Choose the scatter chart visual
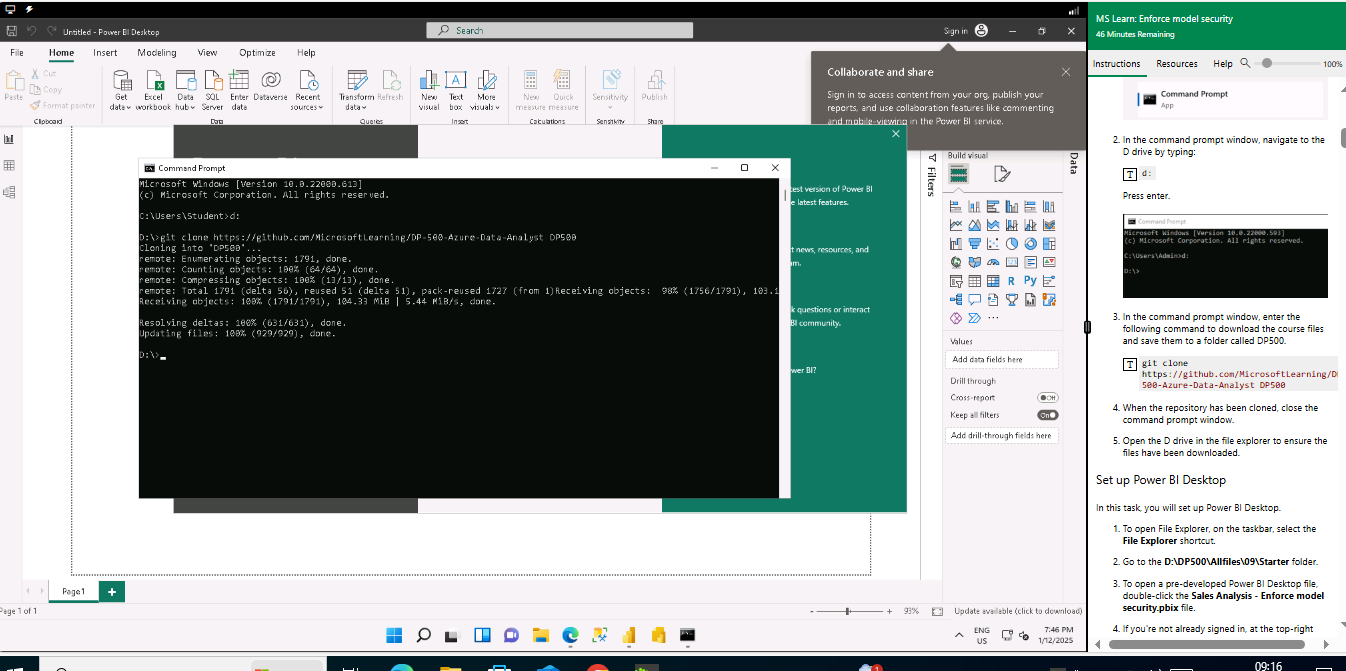This screenshot has width=1346, height=671. [x=993, y=243]
